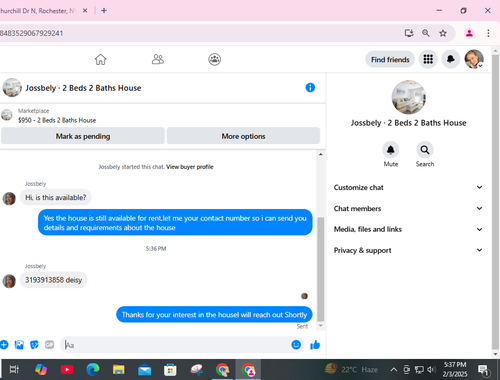Screen dimensions: 500x380
Task: Click the chat scrollbar thumb
Action: [321, 269]
